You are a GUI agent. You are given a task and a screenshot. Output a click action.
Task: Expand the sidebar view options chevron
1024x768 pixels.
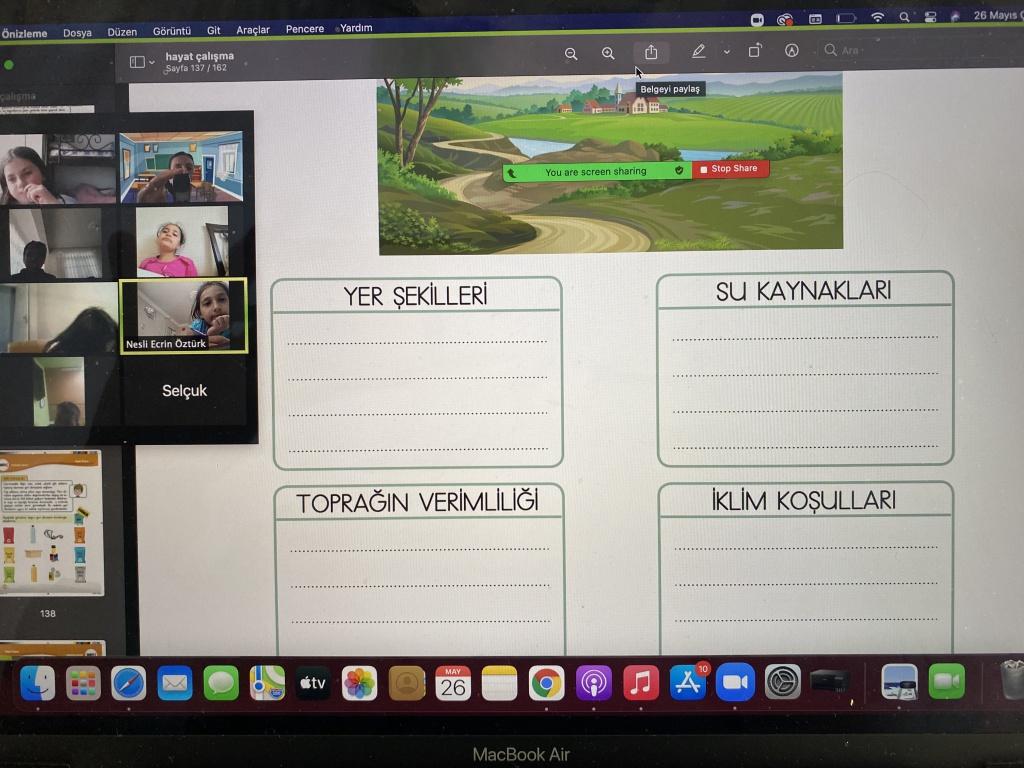click(x=152, y=62)
